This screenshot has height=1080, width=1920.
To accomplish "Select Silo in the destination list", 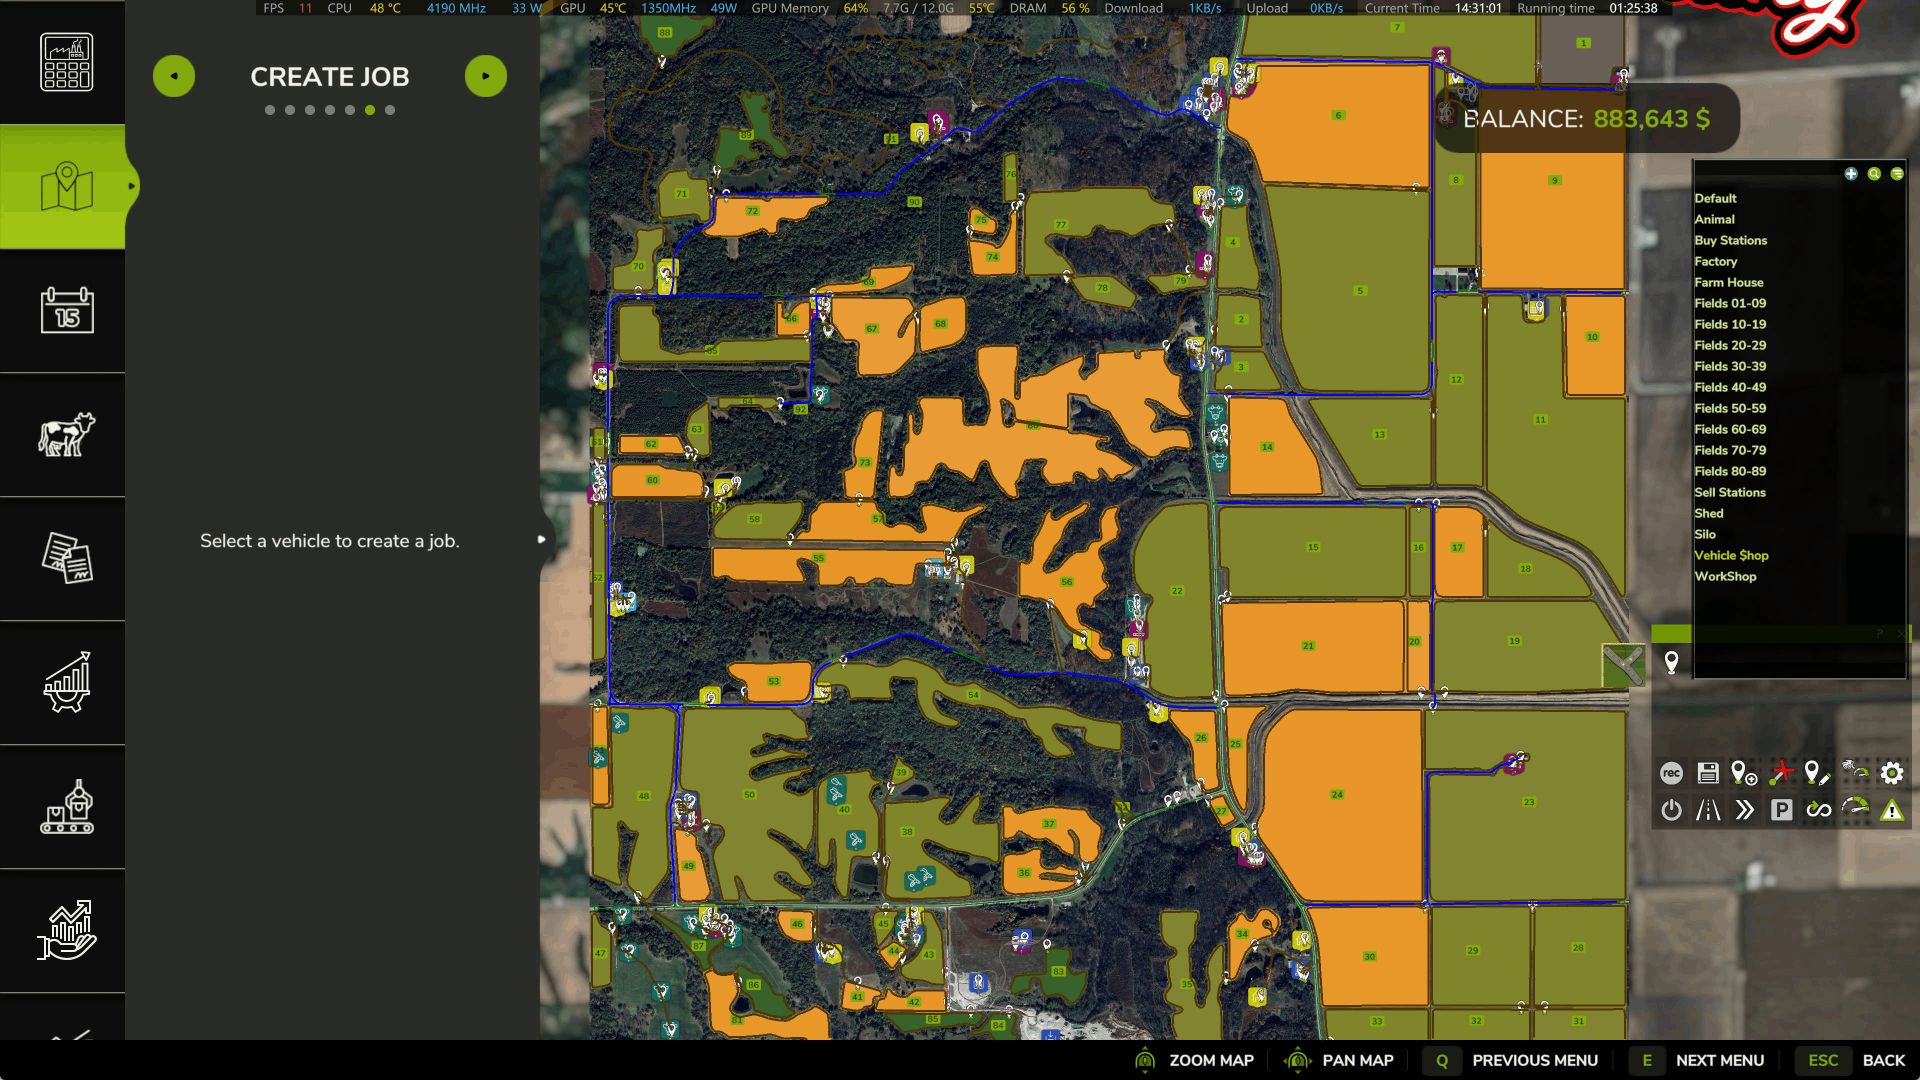I will (1704, 534).
